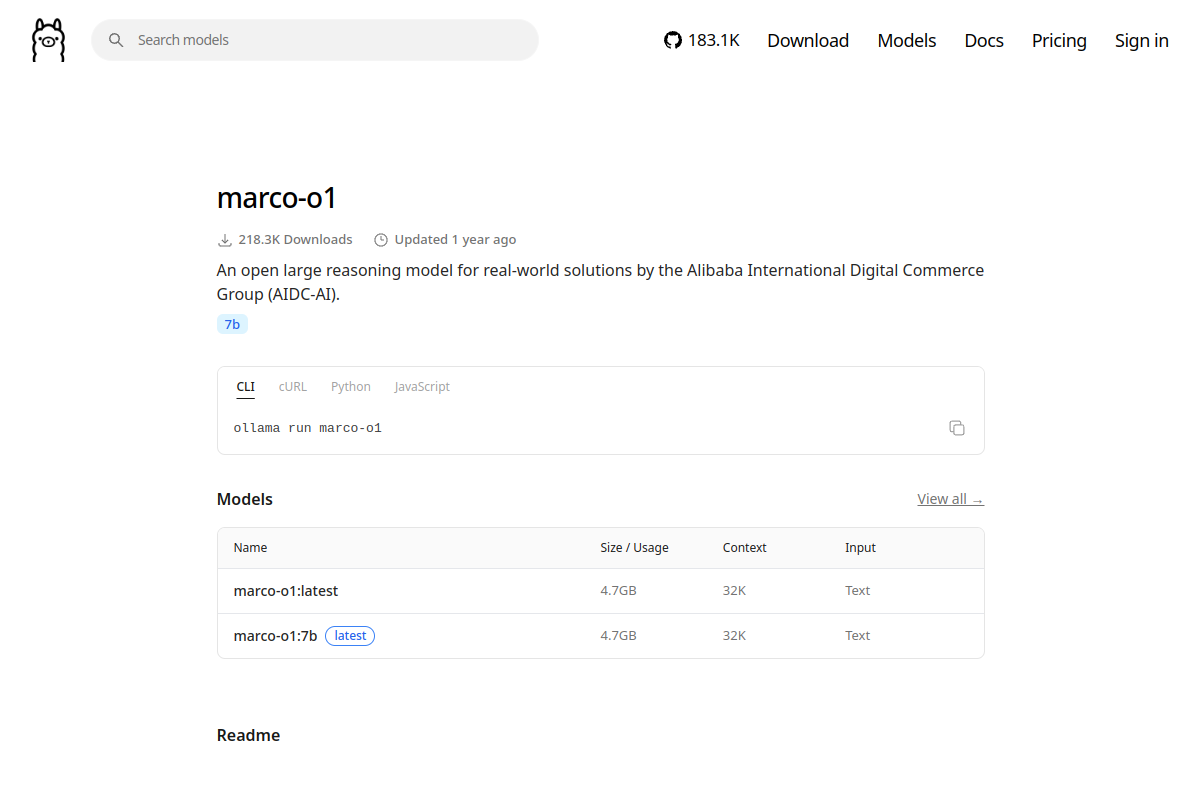The image size is (1200, 800).
Task: Open the marco-o1:latest model
Action: click(x=286, y=591)
